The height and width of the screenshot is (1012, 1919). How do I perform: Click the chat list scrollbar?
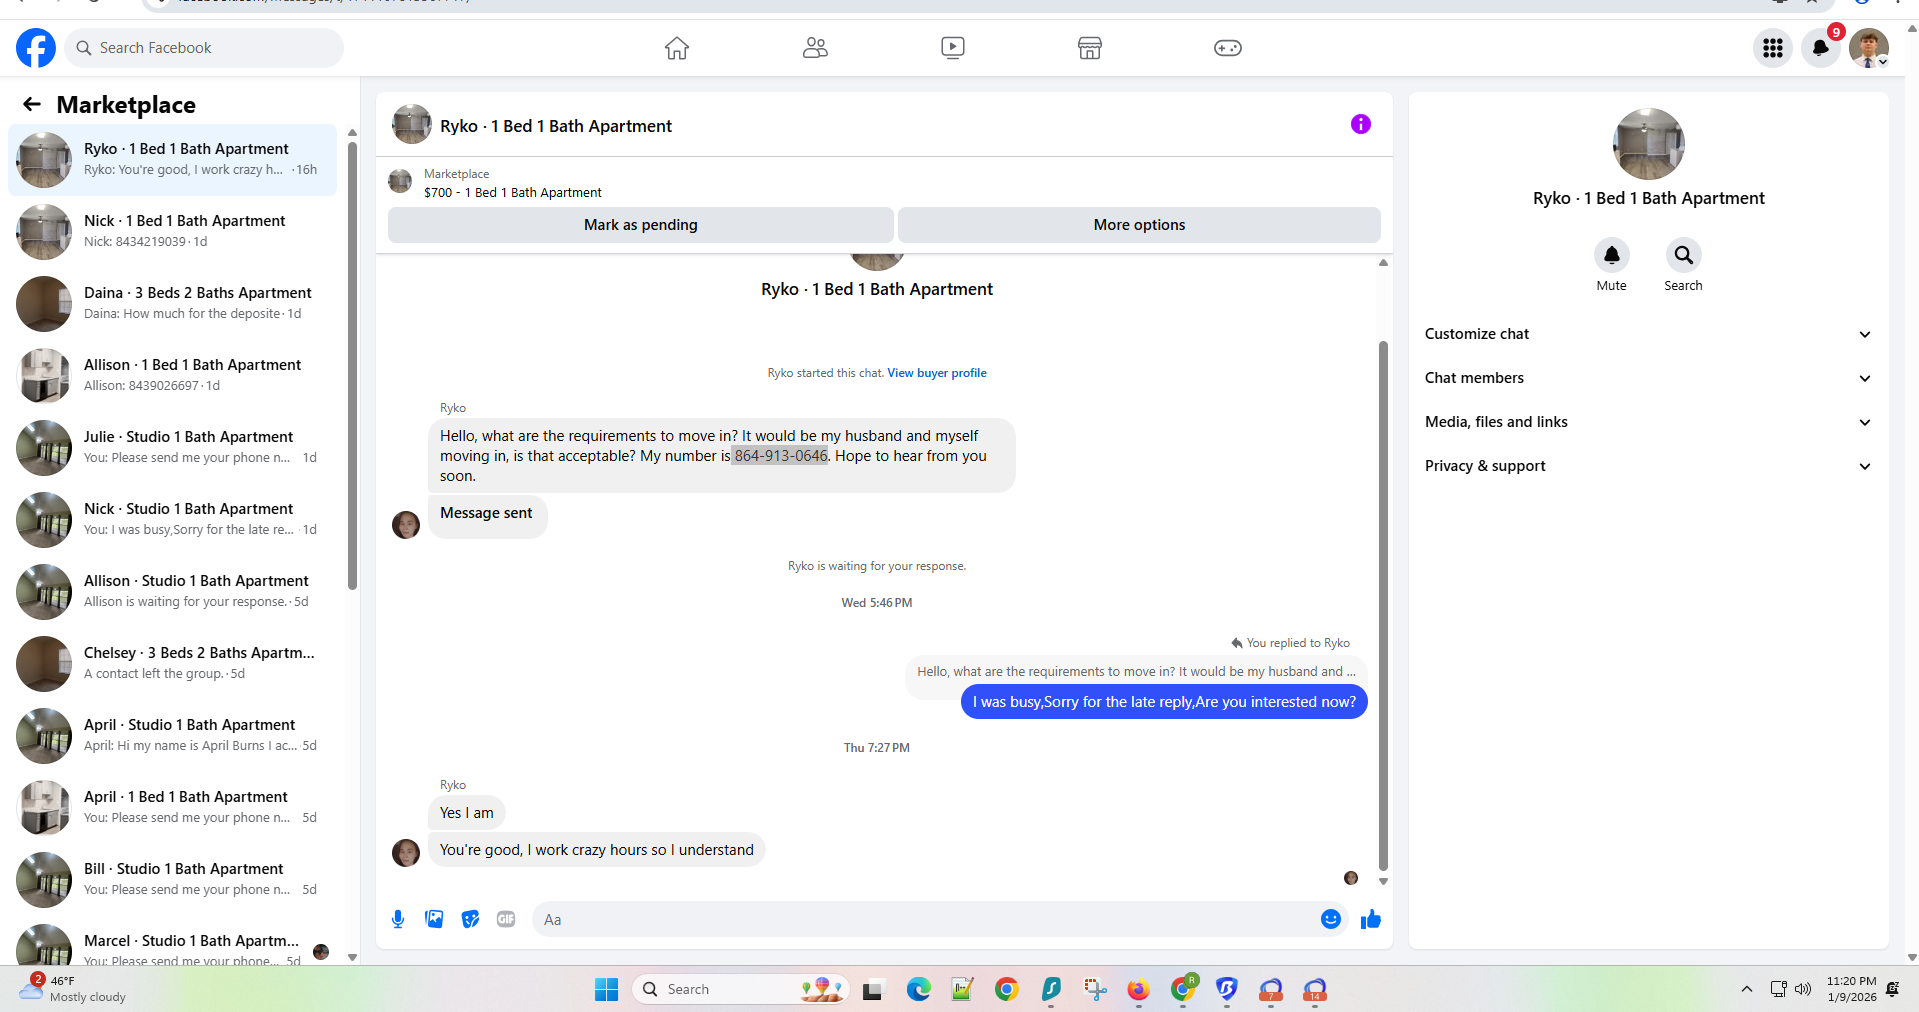click(352, 365)
